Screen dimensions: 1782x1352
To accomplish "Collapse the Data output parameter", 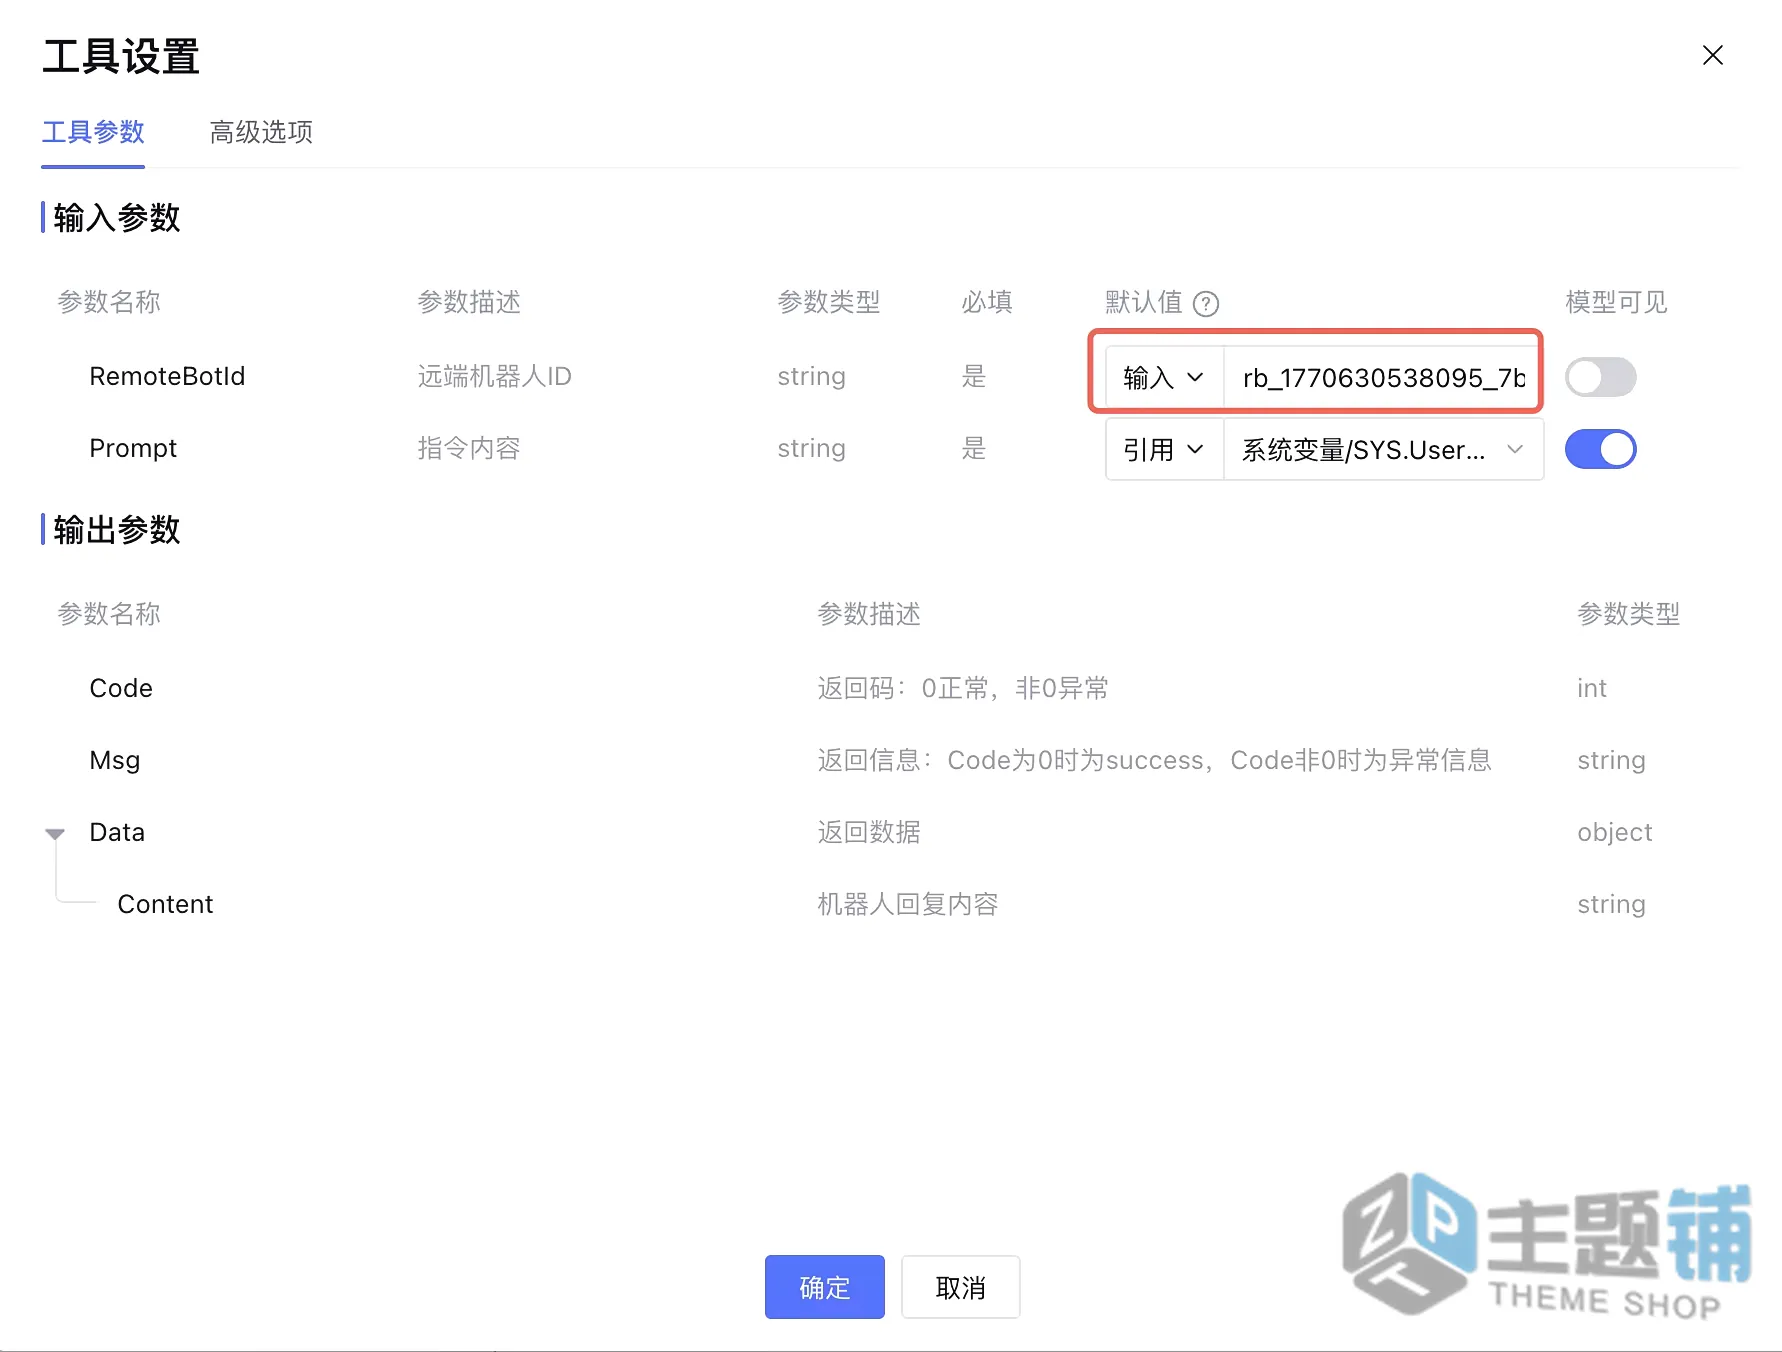I will point(55,833).
